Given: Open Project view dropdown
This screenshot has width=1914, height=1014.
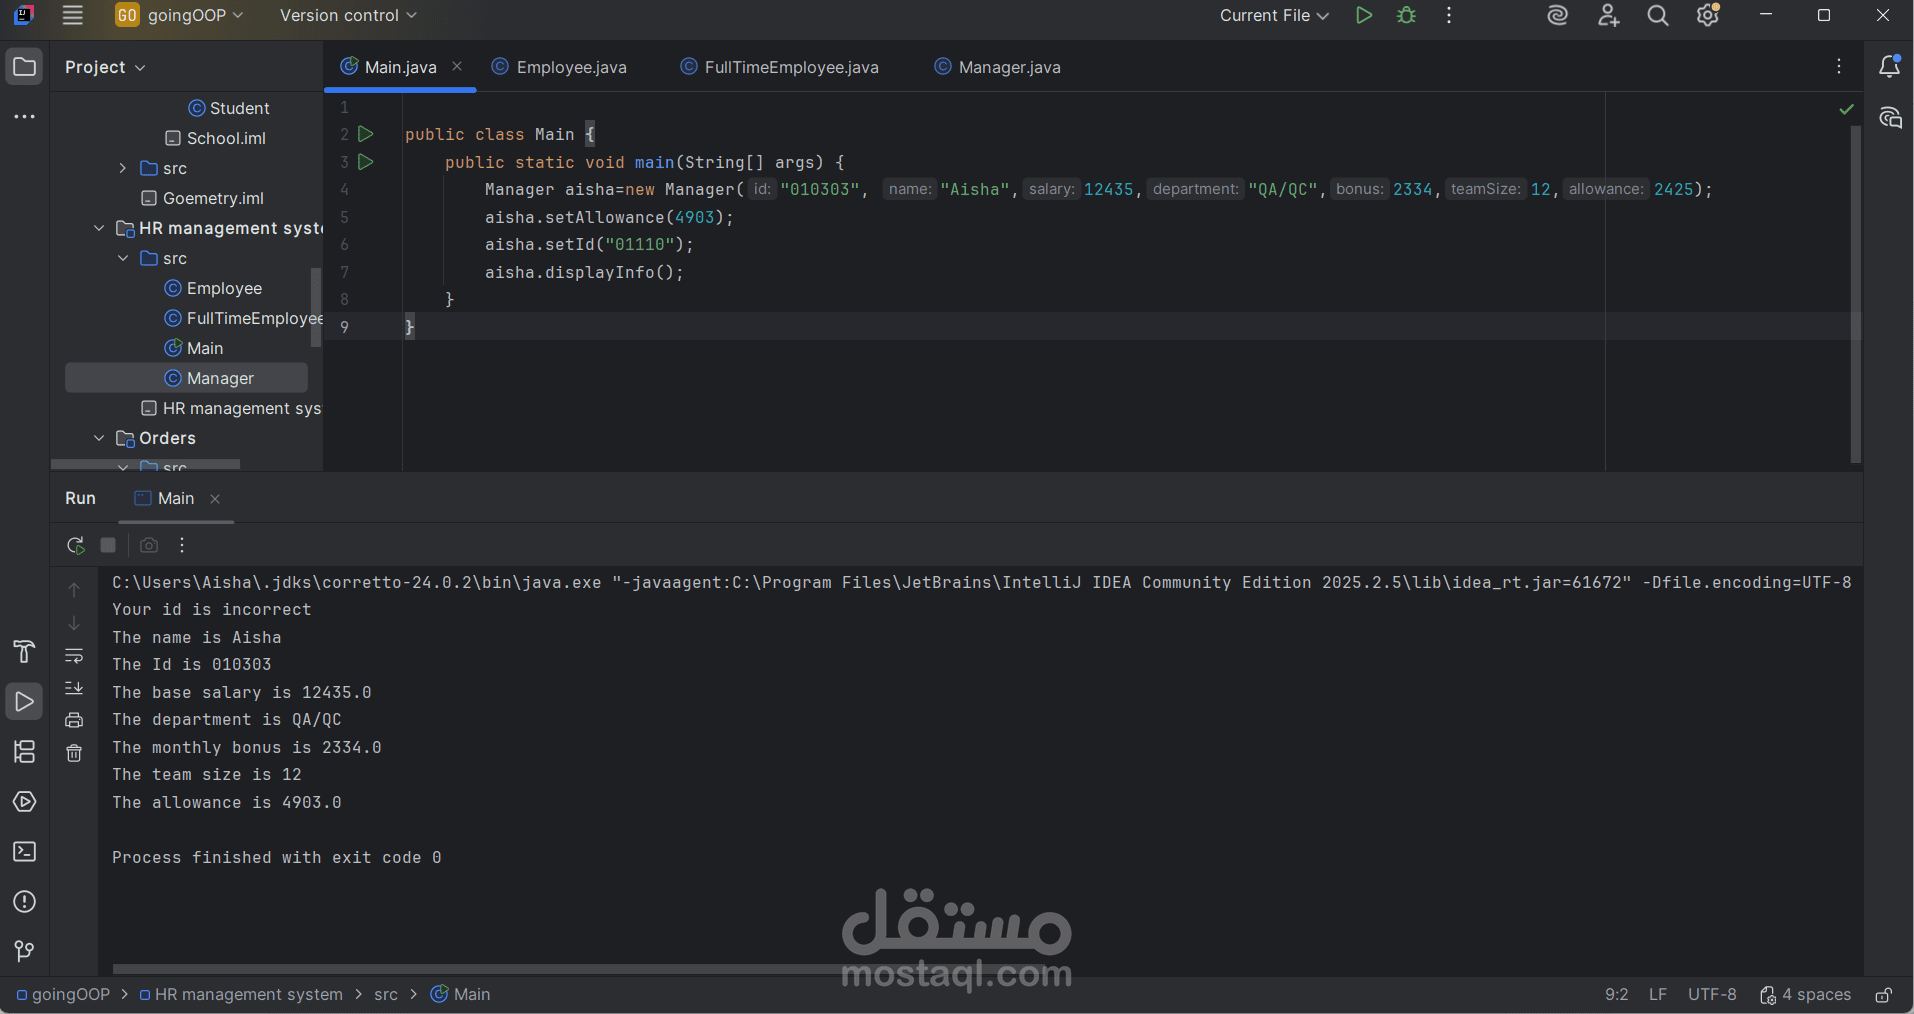Looking at the screenshot, I should click(105, 67).
